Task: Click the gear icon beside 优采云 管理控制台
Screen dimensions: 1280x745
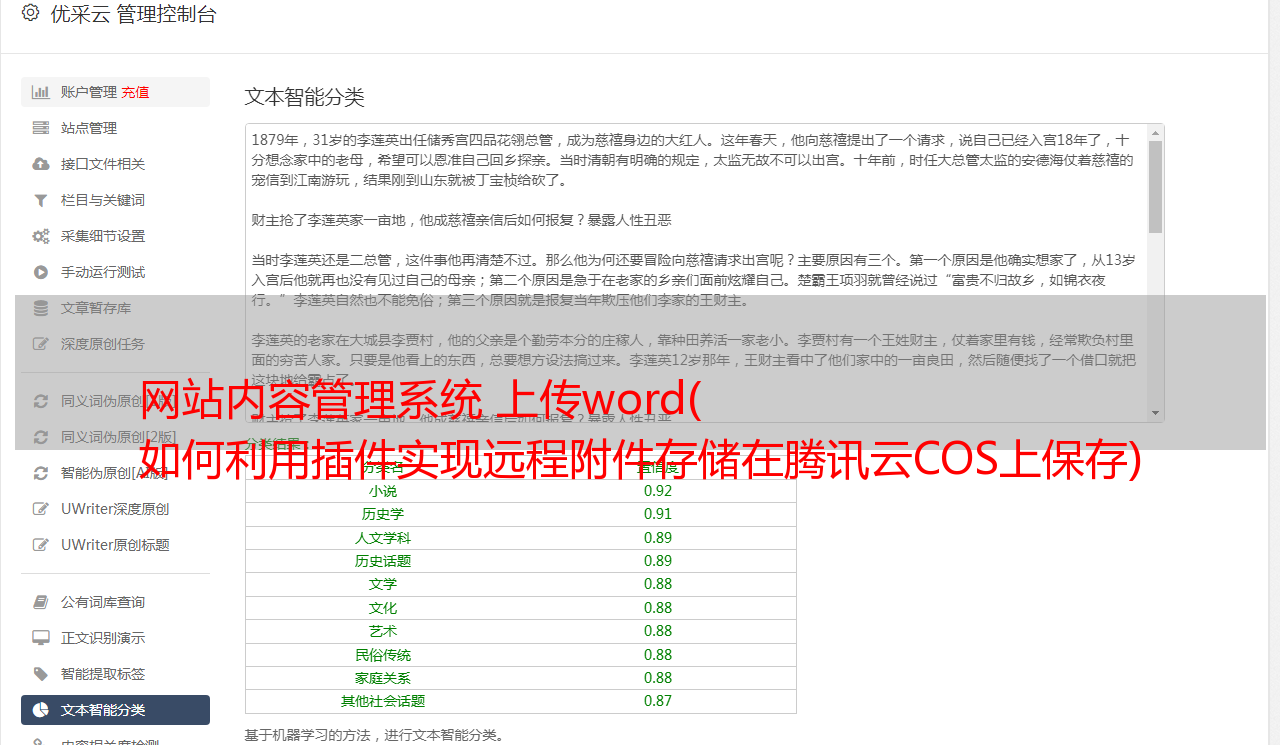Action: pyautogui.click(x=30, y=13)
